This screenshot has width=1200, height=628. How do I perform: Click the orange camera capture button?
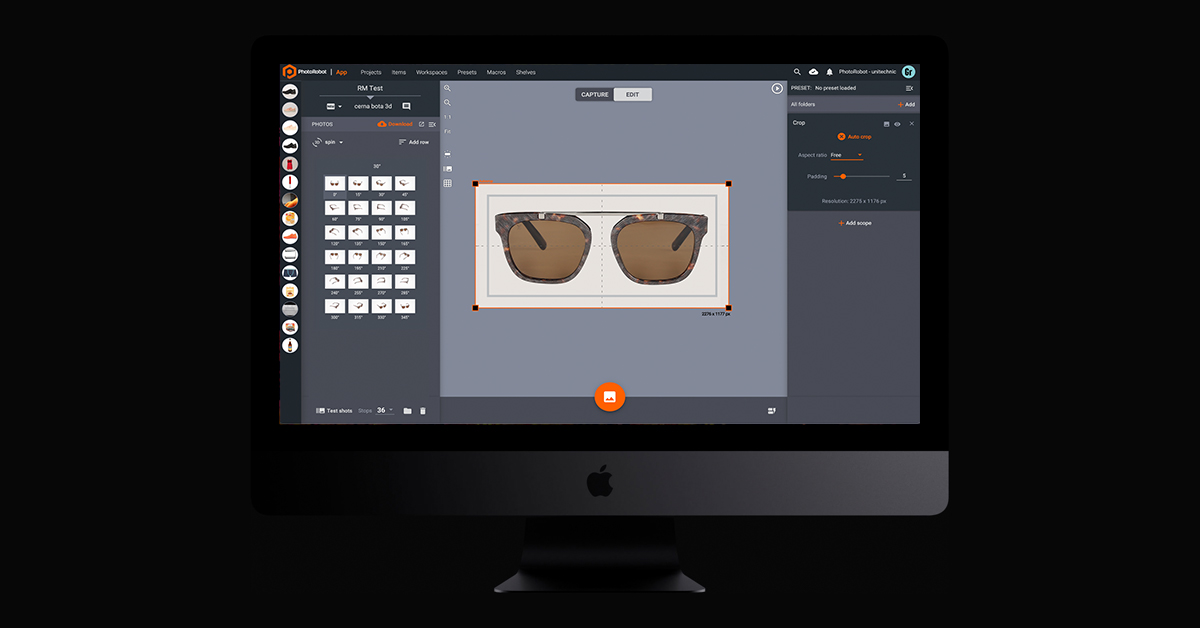pos(610,397)
